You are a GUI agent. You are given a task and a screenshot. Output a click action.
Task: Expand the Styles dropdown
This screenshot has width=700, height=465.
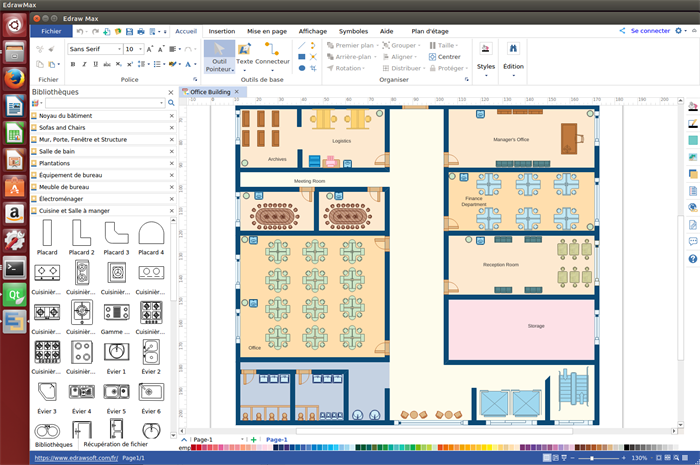(x=486, y=72)
